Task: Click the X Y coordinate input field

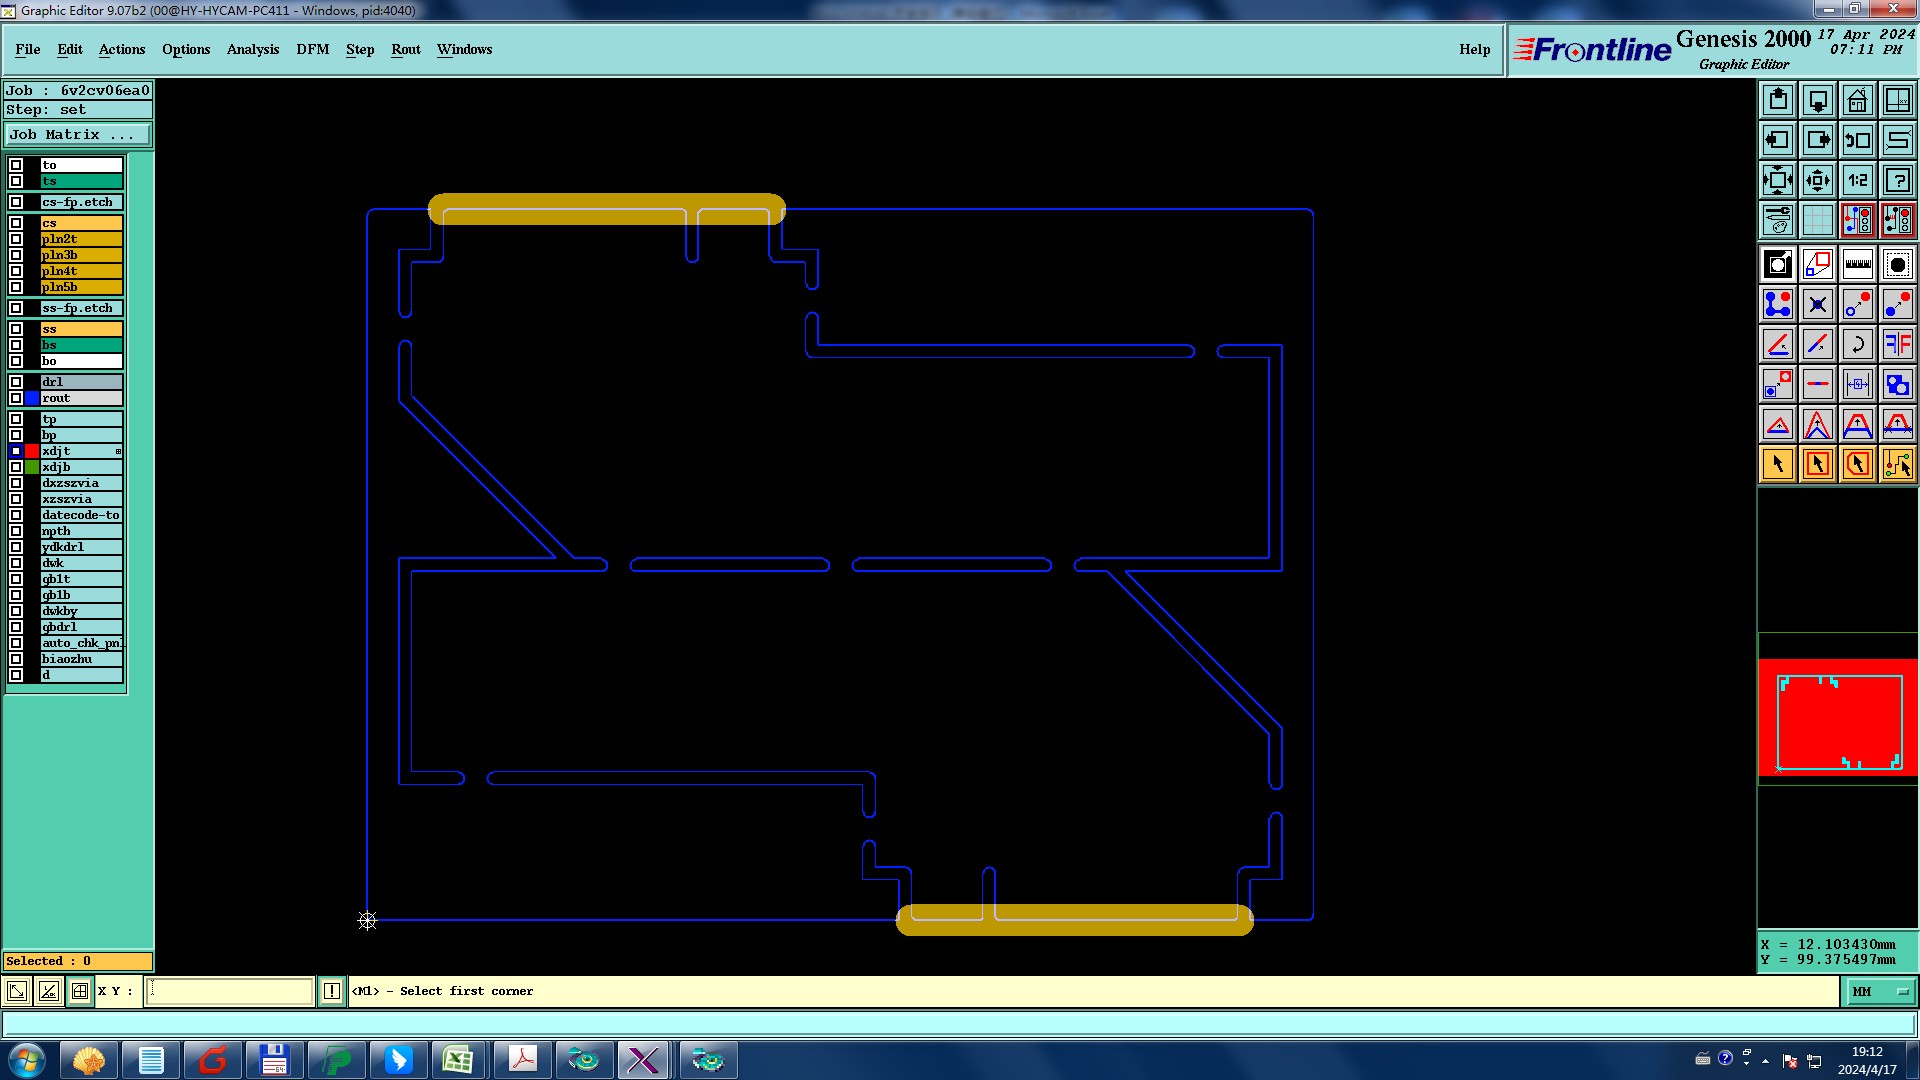Action: click(230, 991)
